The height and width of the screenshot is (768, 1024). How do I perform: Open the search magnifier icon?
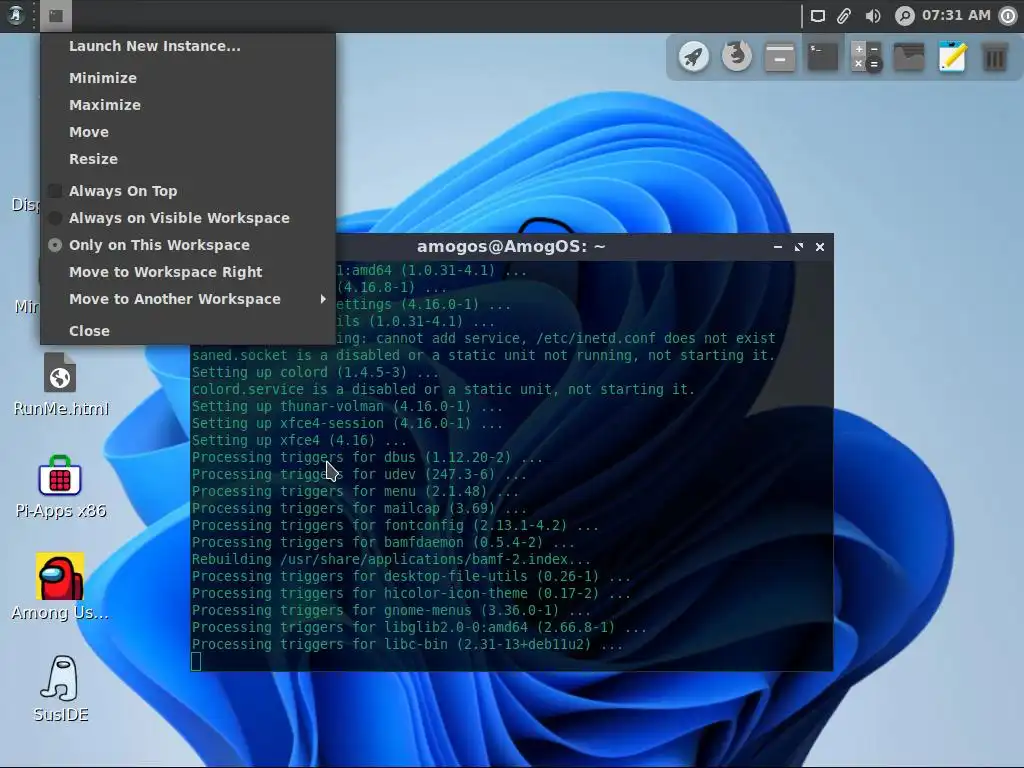[904, 16]
